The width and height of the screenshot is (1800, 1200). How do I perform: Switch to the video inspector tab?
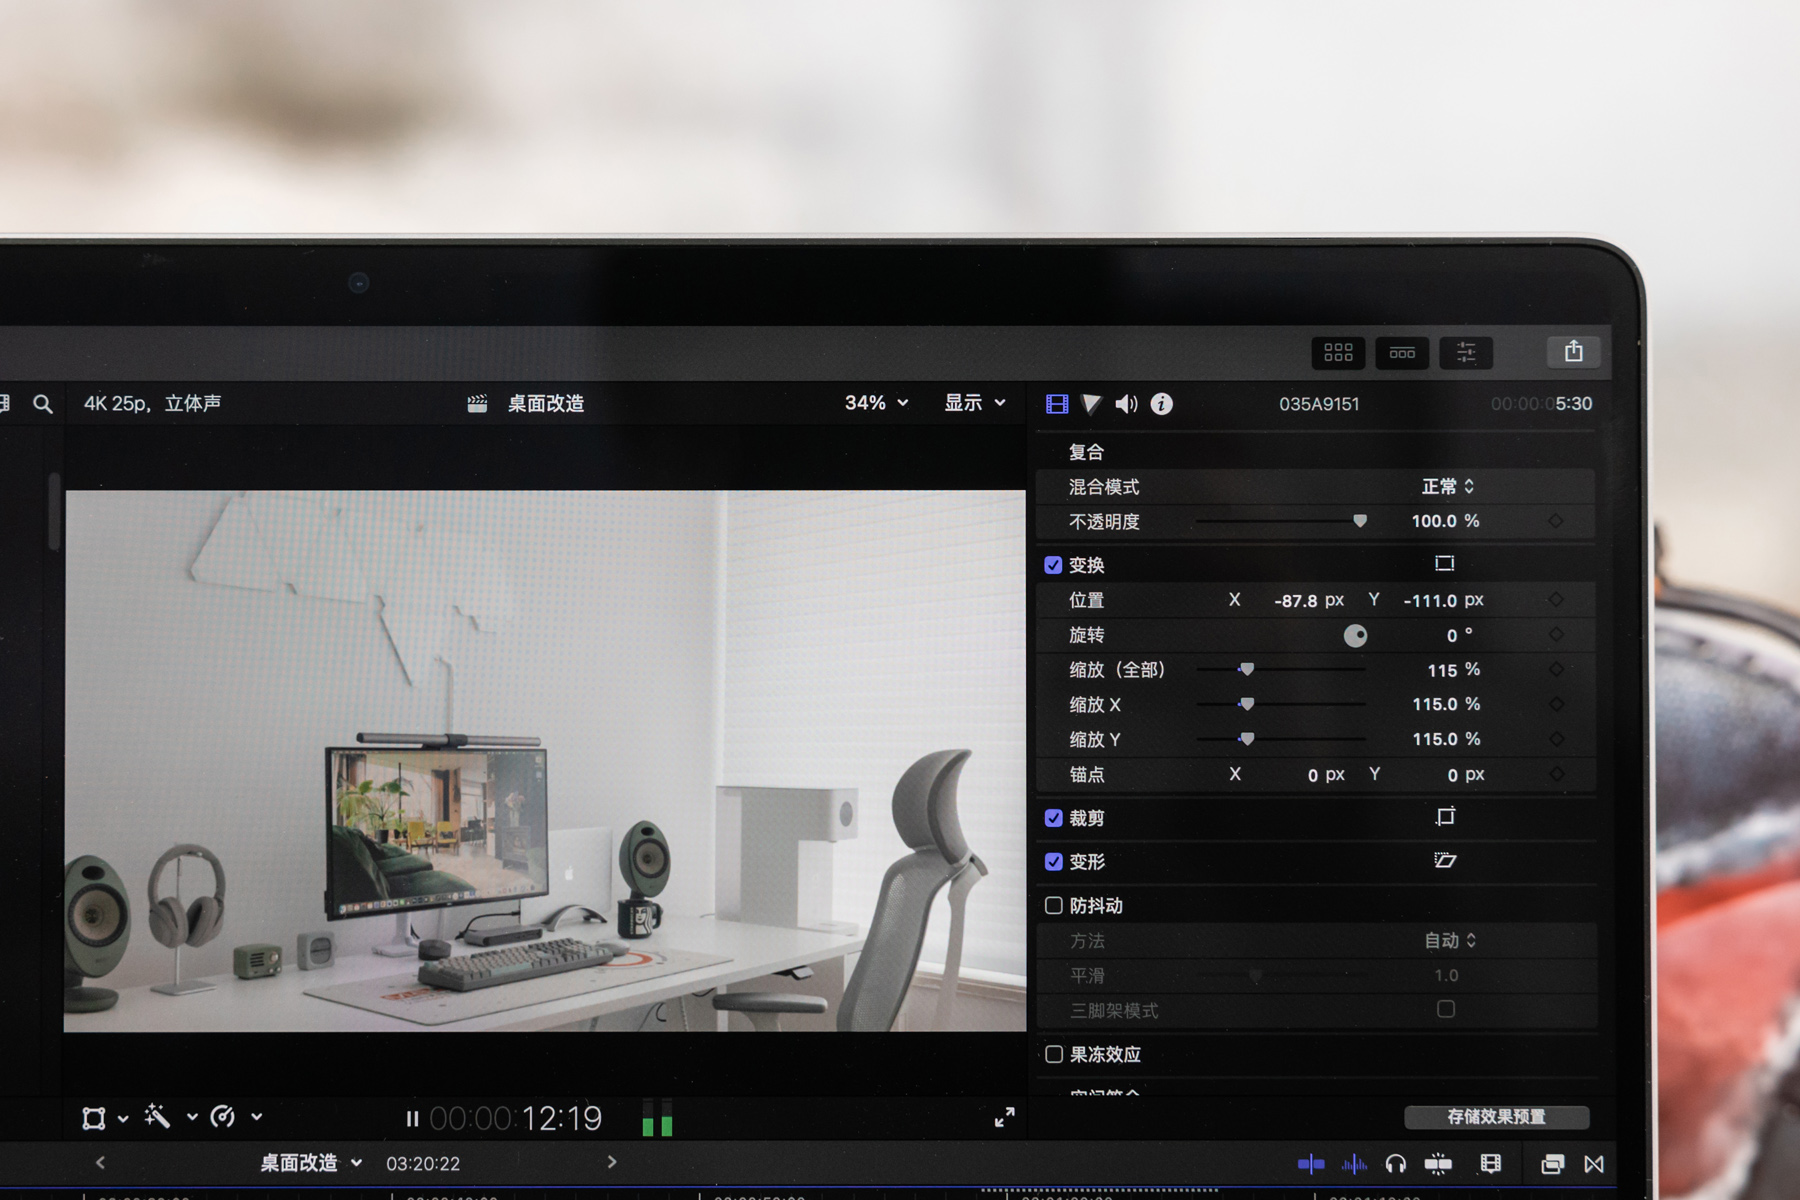coord(1057,404)
